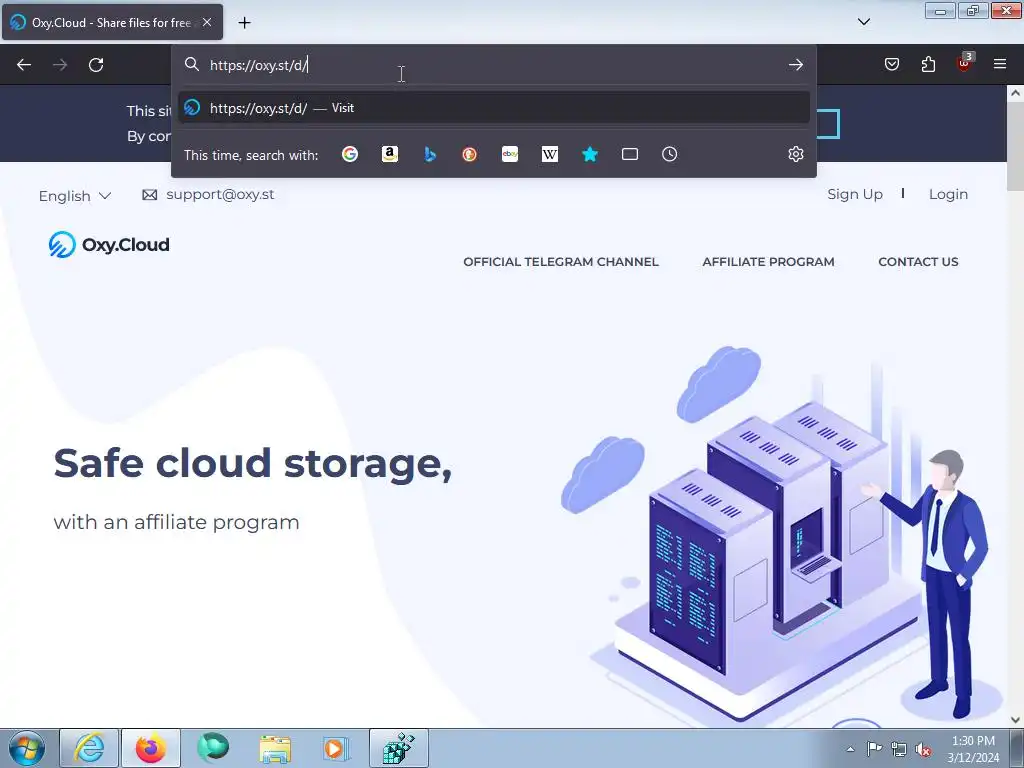Open the Pocket save icon
Image resolution: width=1024 pixels, height=768 pixels.
pos(891,64)
